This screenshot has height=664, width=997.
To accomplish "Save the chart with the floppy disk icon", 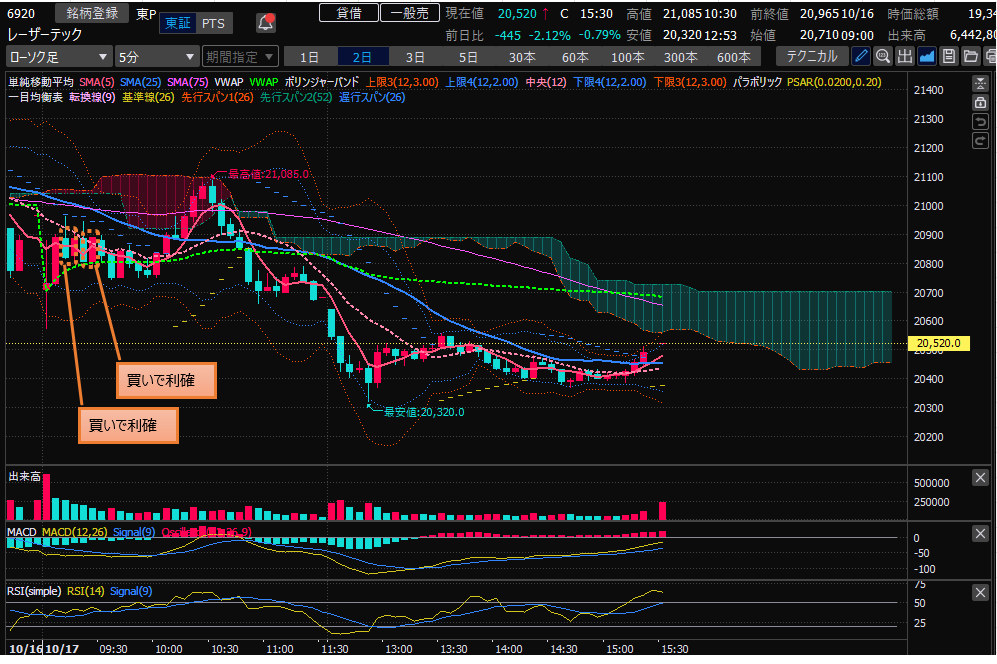I will coord(947,56).
